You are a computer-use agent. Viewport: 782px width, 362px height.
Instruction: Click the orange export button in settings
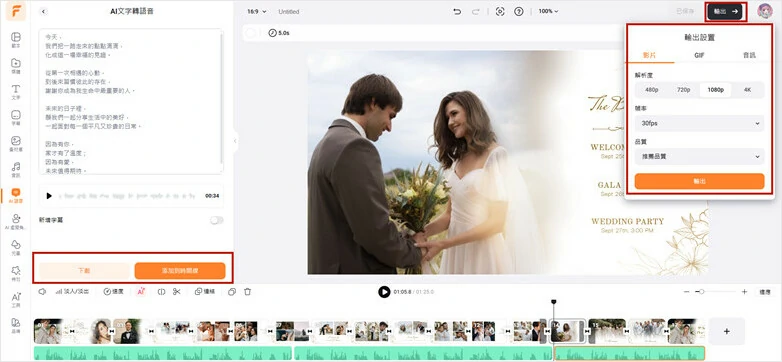click(699, 181)
